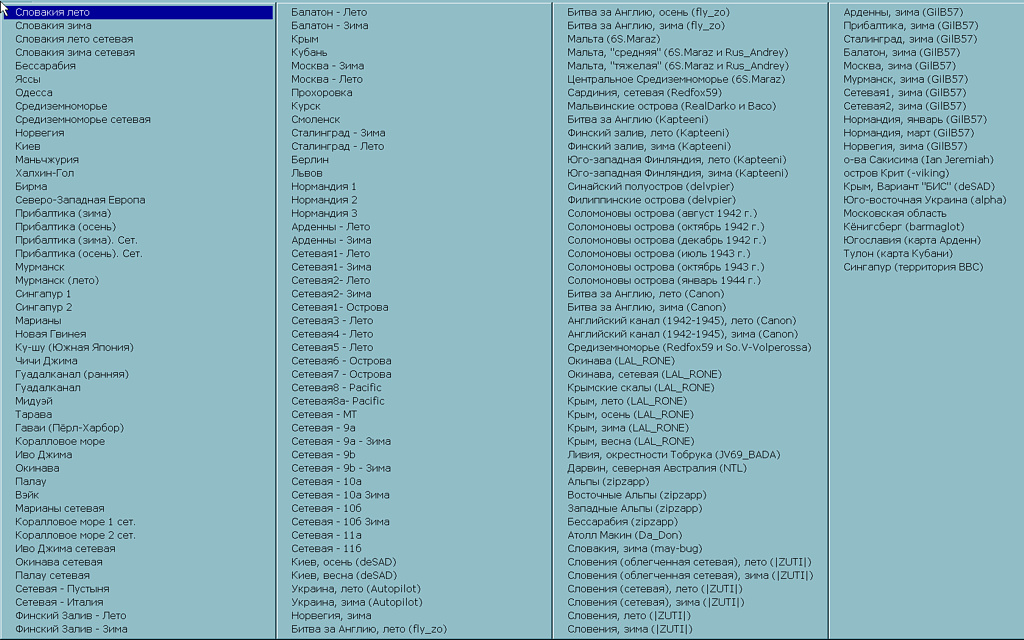Choose 'Сталинград, зима (GilB57)' entry
Image resolution: width=1024 pixels, height=640 pixels.
click(910, 39)
